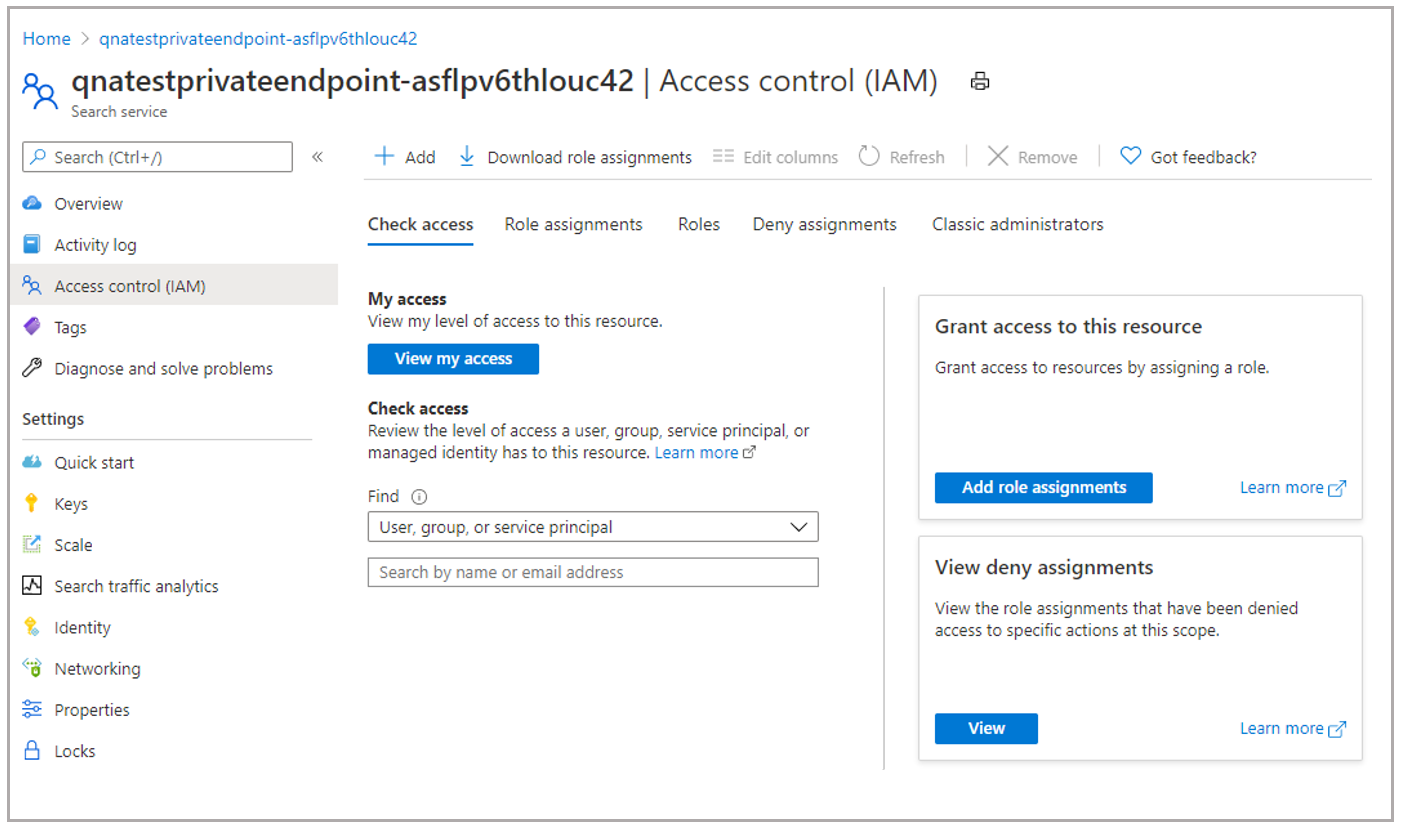Click the Got feedback? heart item
This screenshot has height=833, width=1403.
point(1188,157)
